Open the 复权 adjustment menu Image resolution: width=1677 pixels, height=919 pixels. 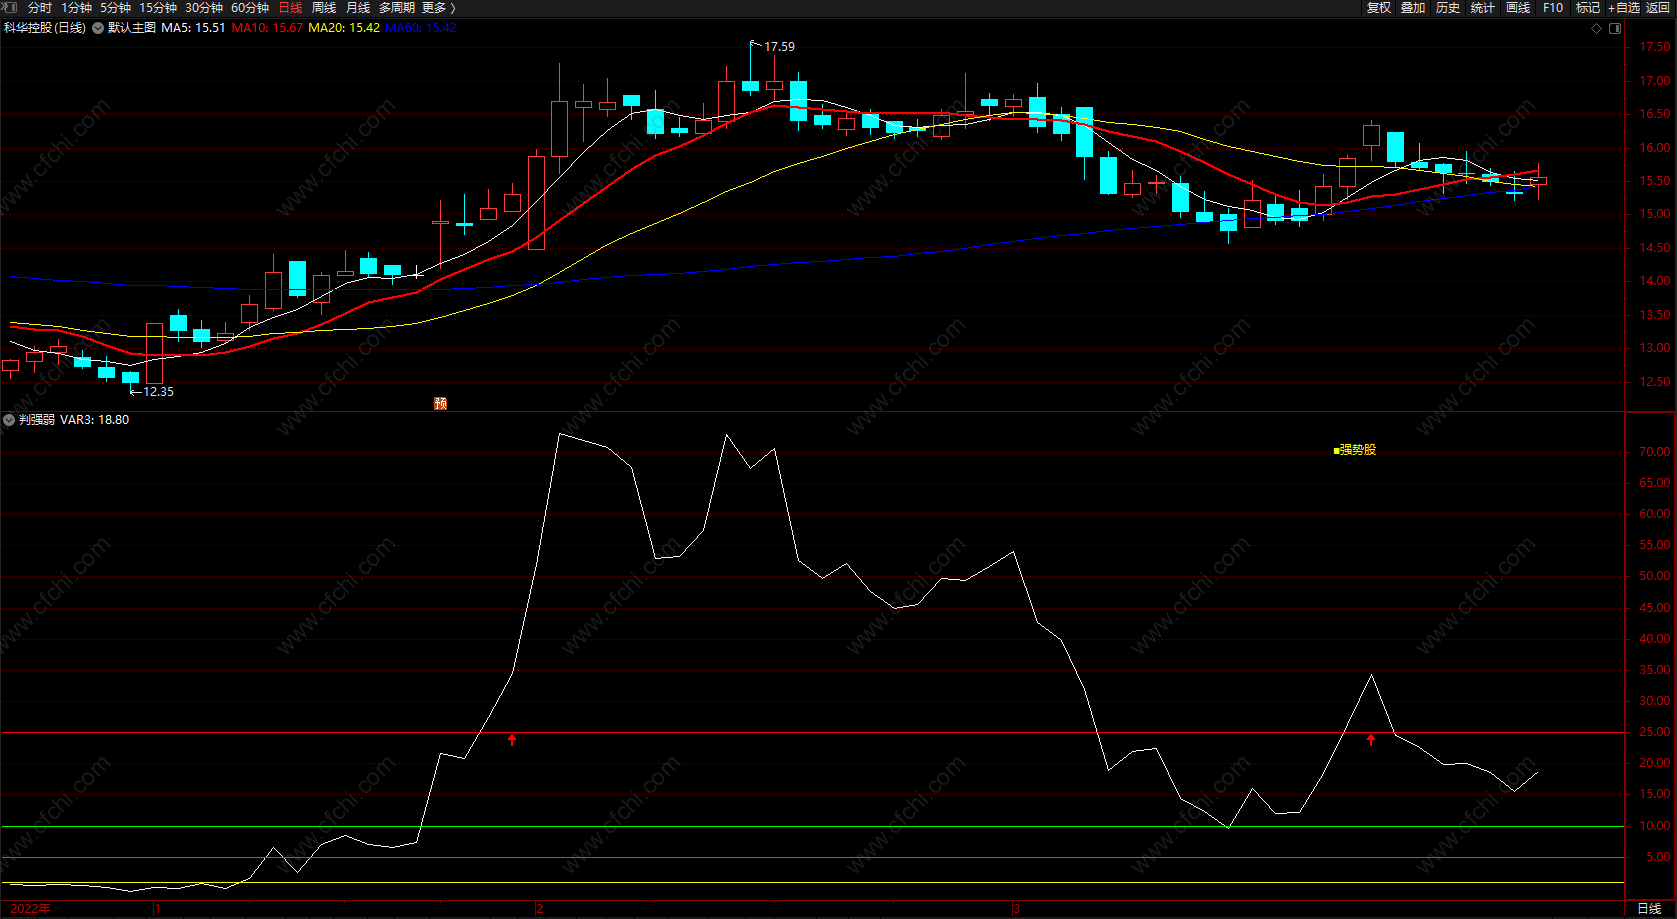click(x=1379, y=8)
